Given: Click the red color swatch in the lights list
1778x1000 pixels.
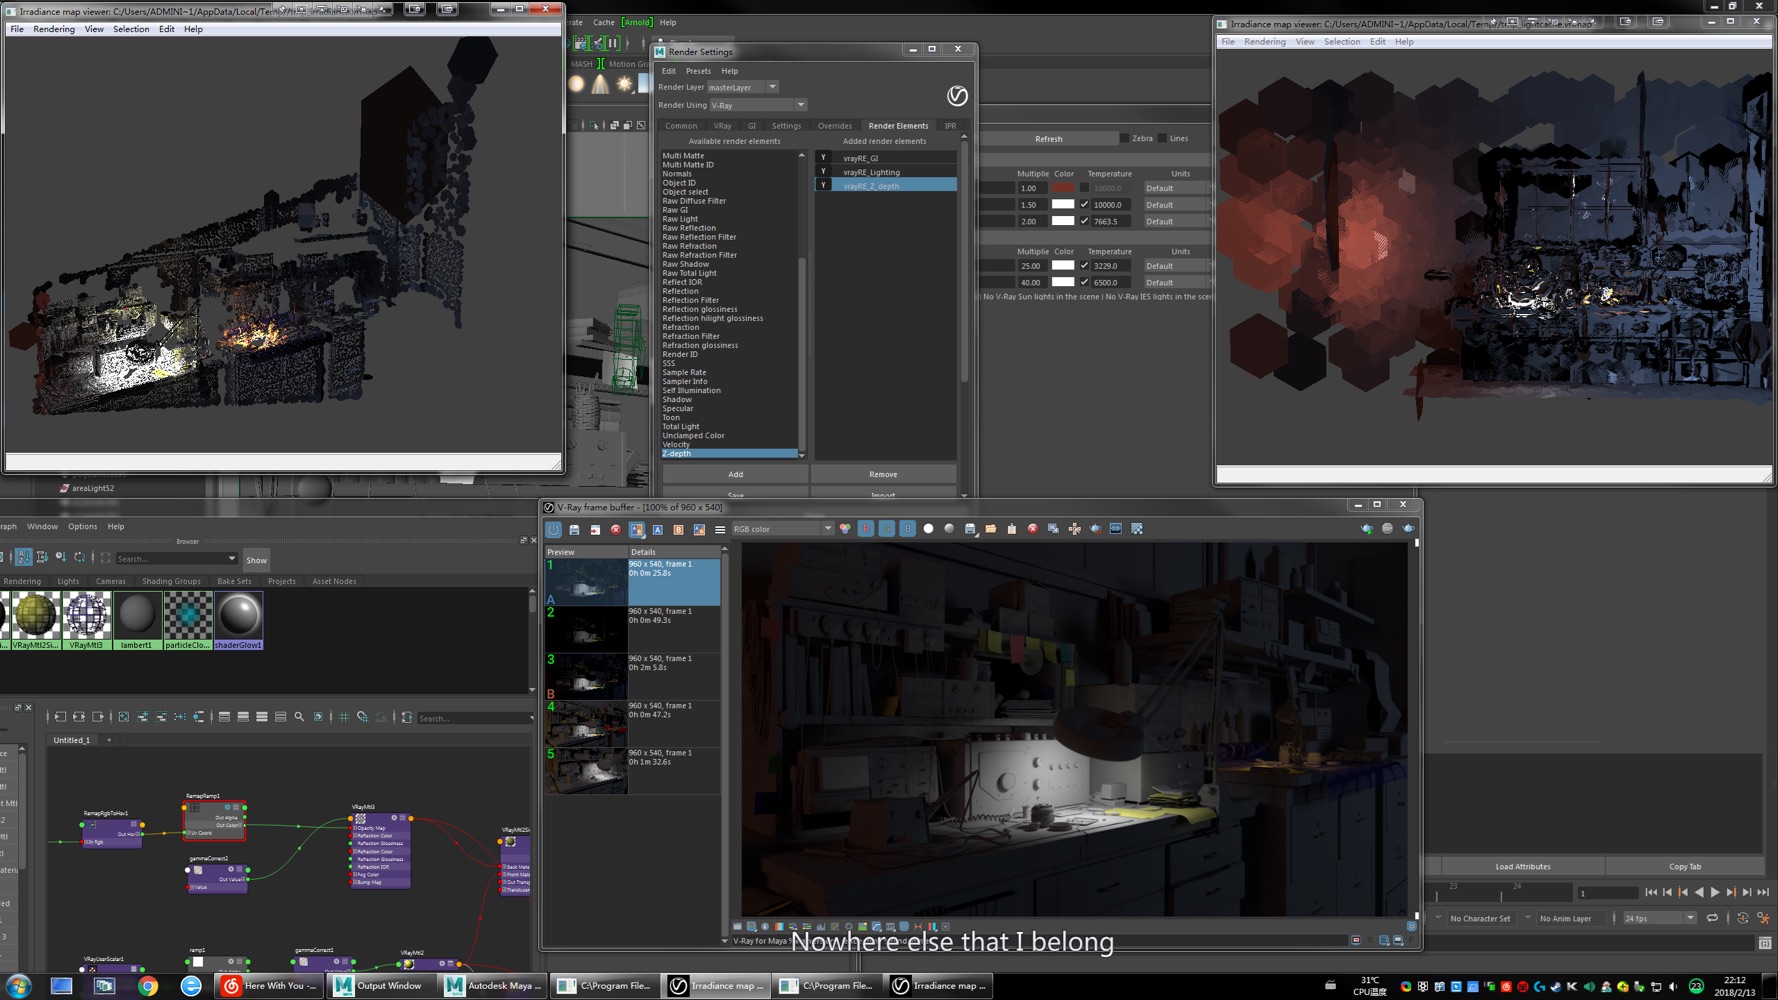Looking at the screenshot, I should [x=1063, y=188].
